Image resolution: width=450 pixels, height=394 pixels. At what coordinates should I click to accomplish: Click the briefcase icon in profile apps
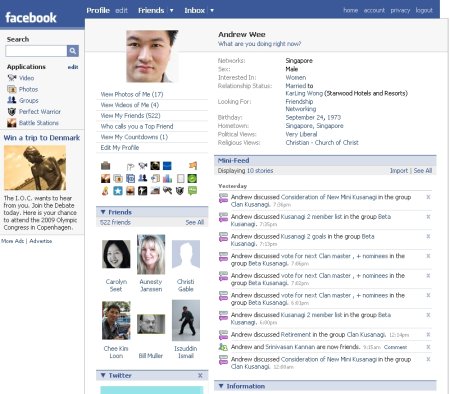(x=106, y=166)
